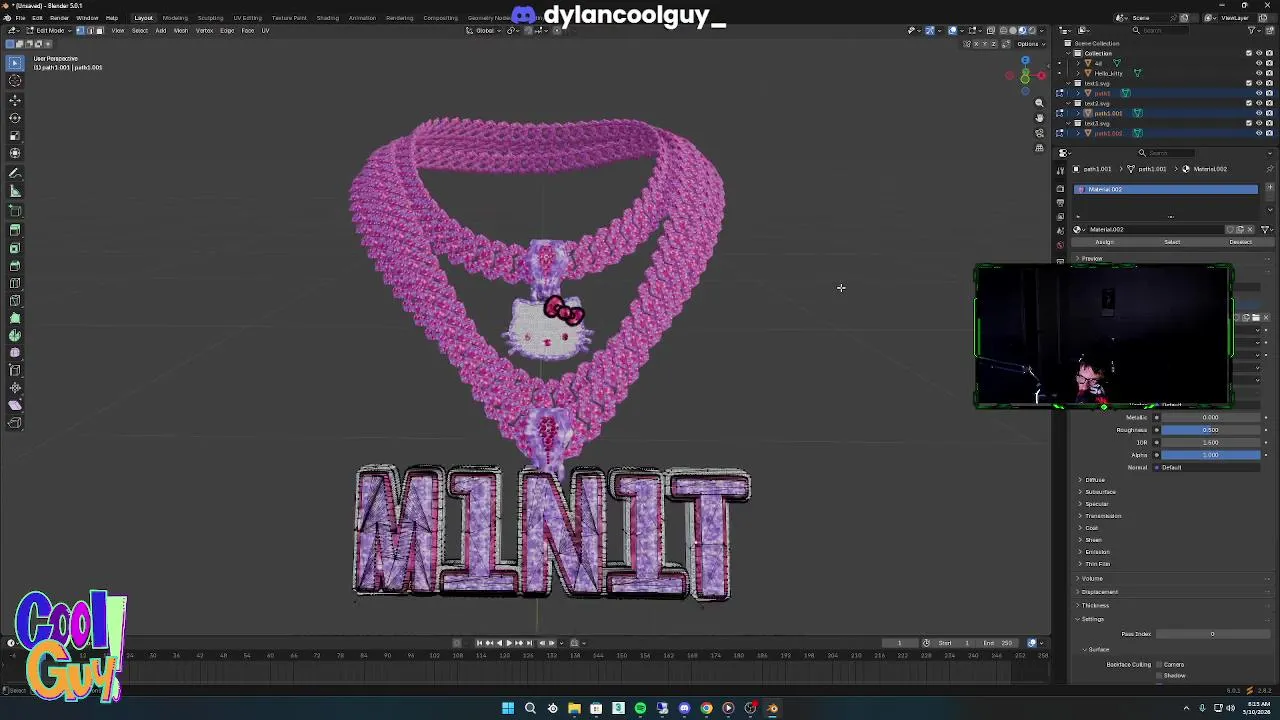The height and width of the screenshot is (720, 1280).
Task: Hide the Collection with its eye icon
Action: click(x=1259, y=53)
